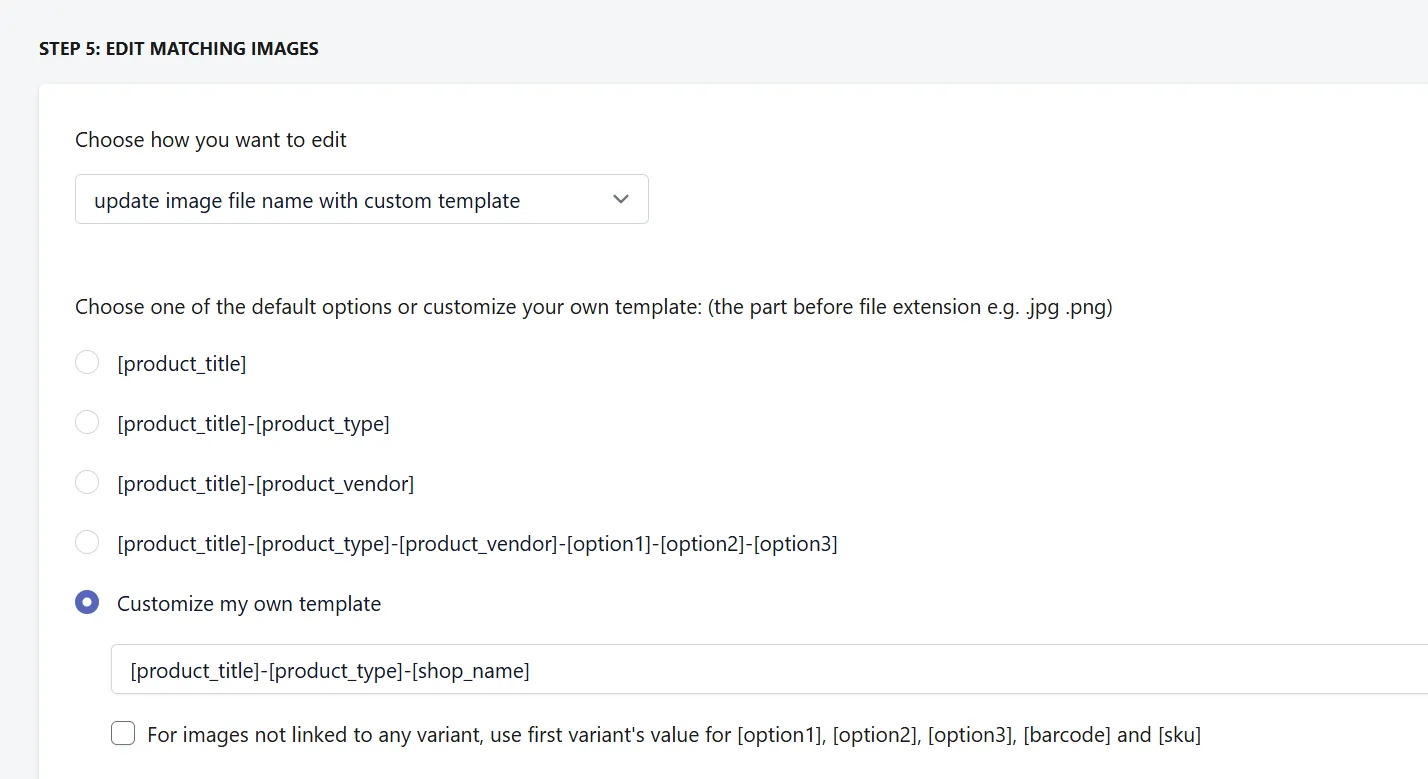Click the long vendor-options template label text

477,544
